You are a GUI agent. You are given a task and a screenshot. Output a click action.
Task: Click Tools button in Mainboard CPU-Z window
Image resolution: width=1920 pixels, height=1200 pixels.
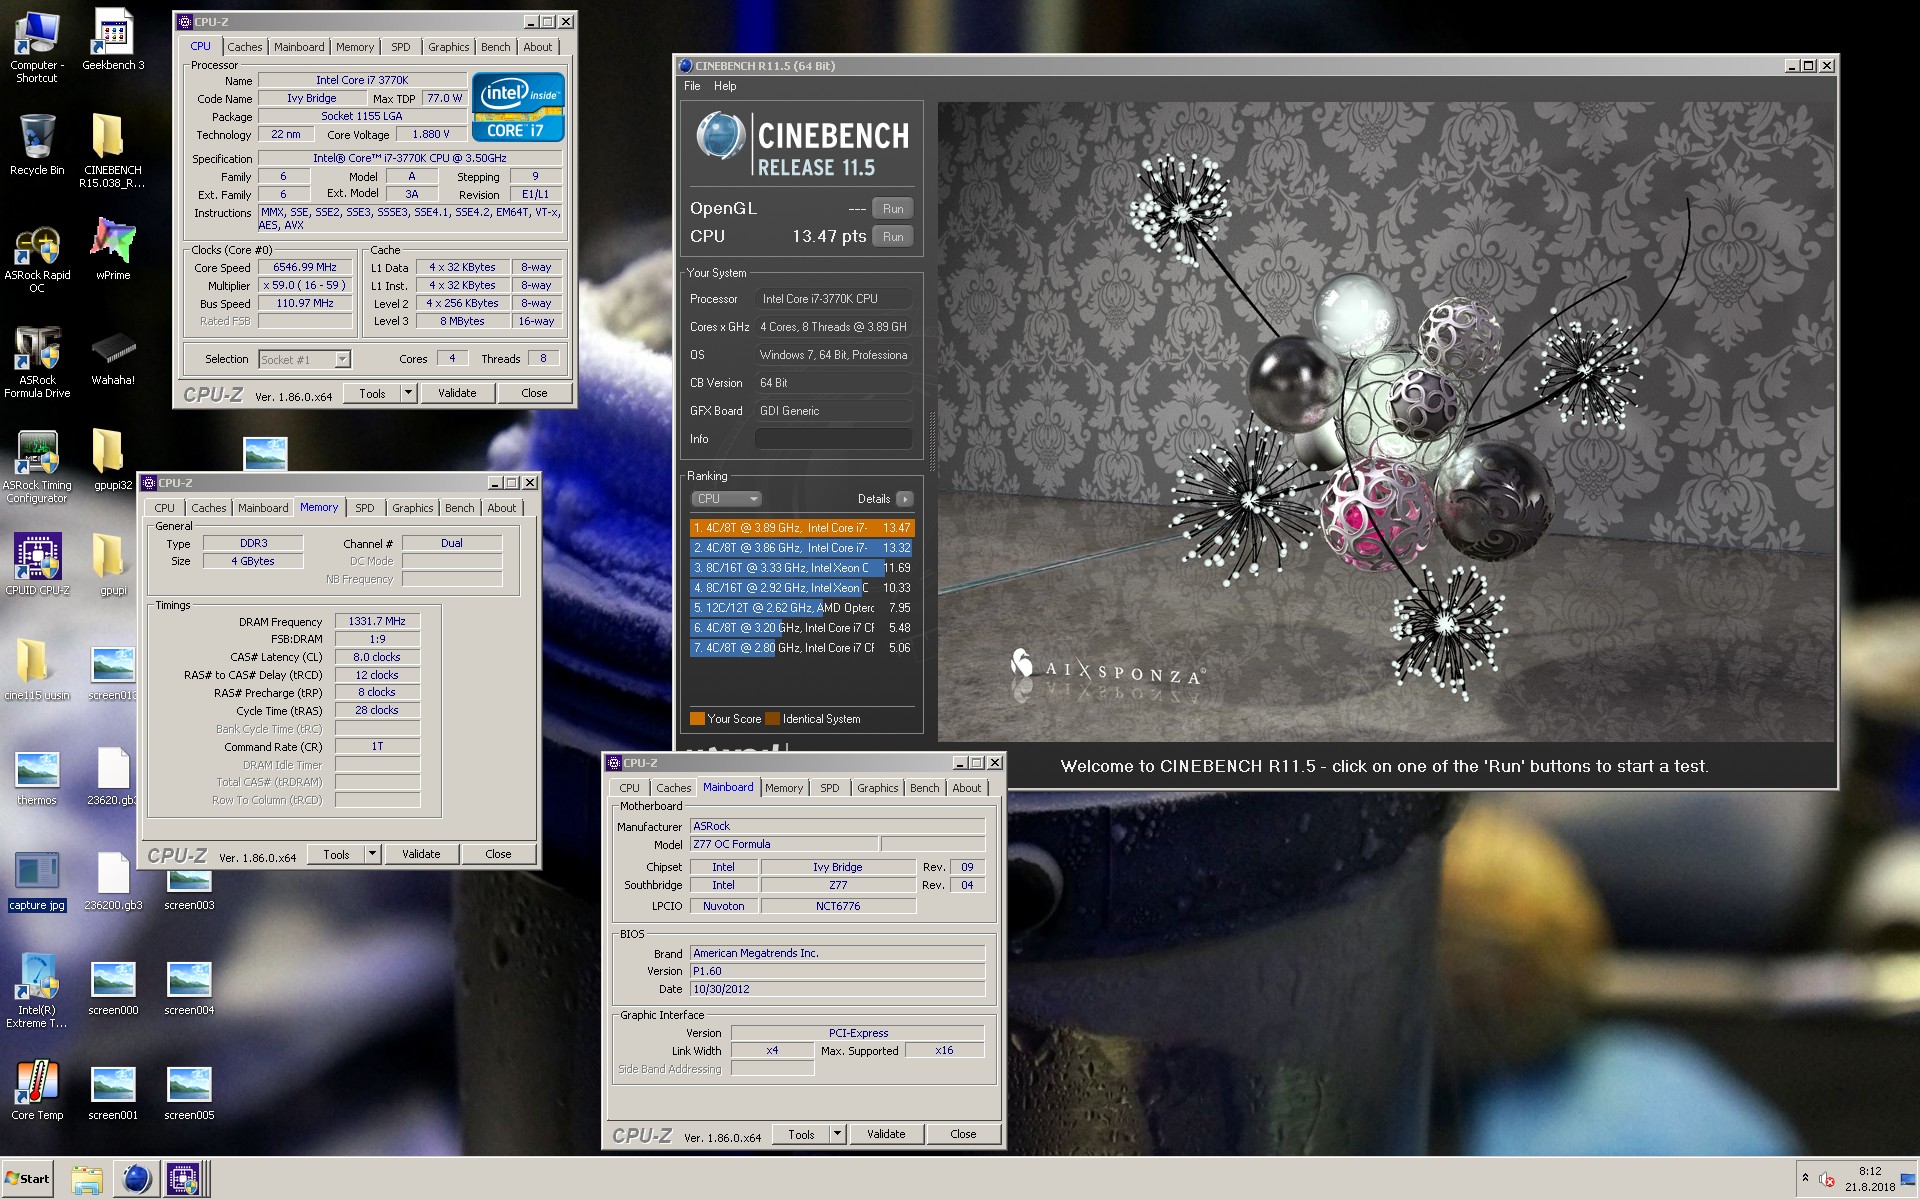click(x=801, y=1134)
